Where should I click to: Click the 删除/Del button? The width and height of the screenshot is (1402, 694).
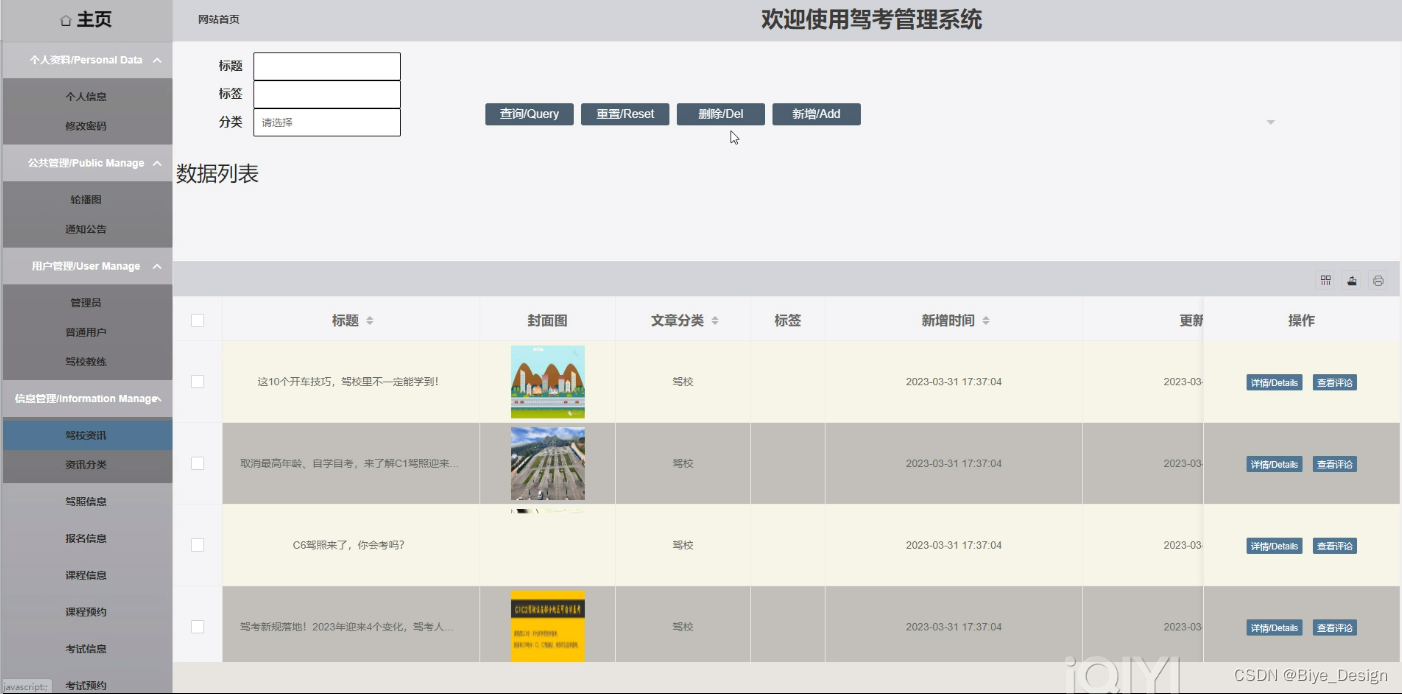click(721, 114)
